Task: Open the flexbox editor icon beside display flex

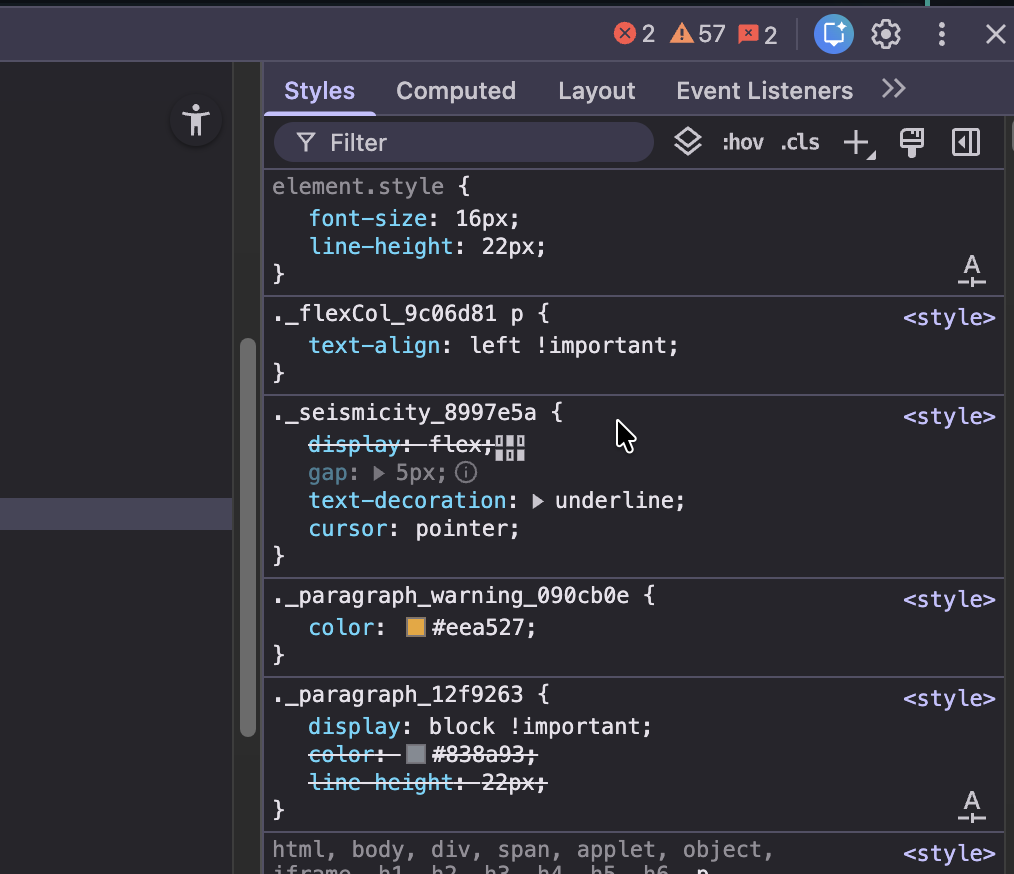Action: [510, 446]
